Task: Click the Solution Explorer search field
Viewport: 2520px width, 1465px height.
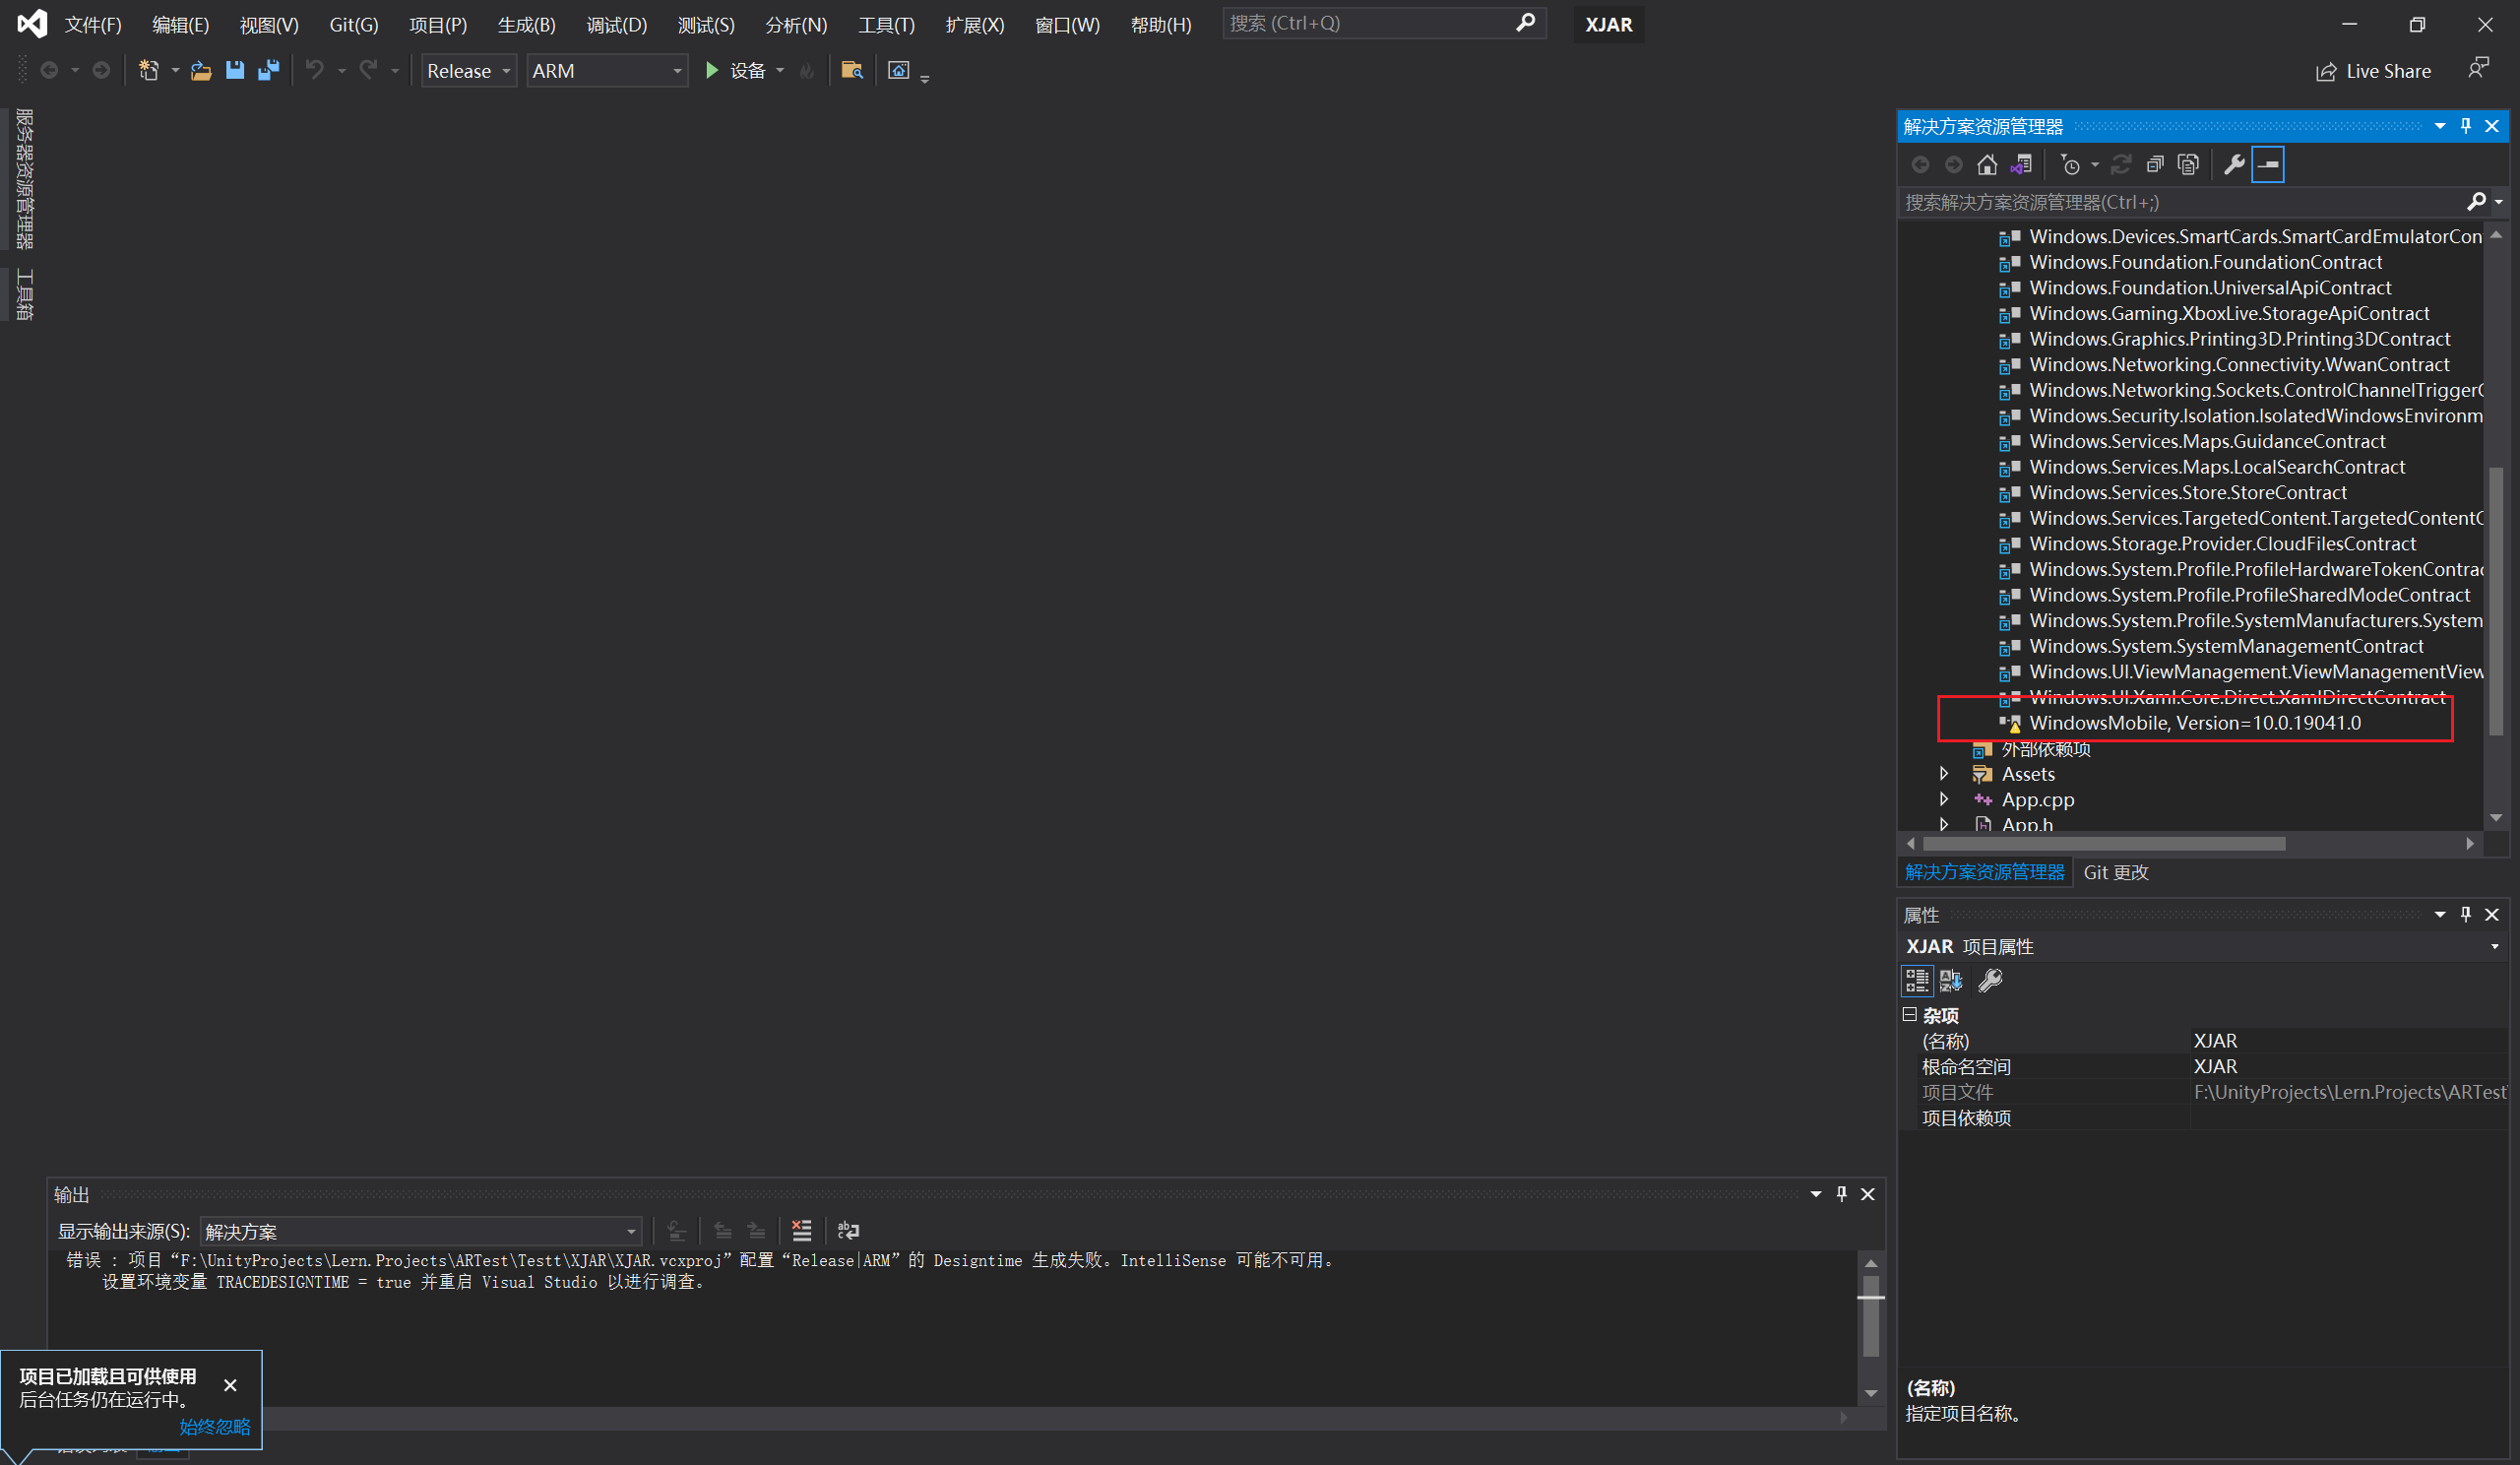Action: click(x=2182, y=202)
